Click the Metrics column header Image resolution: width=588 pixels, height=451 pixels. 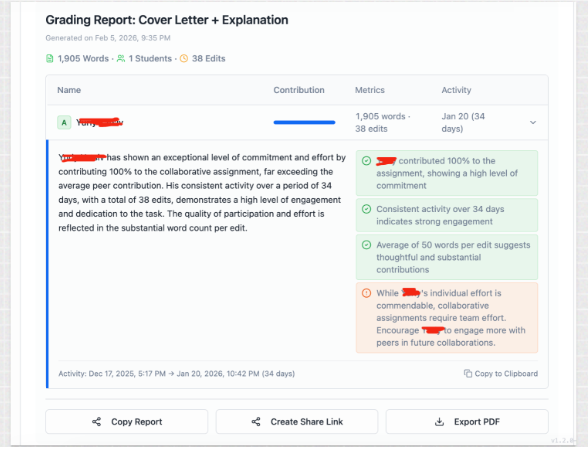[370, 90]
